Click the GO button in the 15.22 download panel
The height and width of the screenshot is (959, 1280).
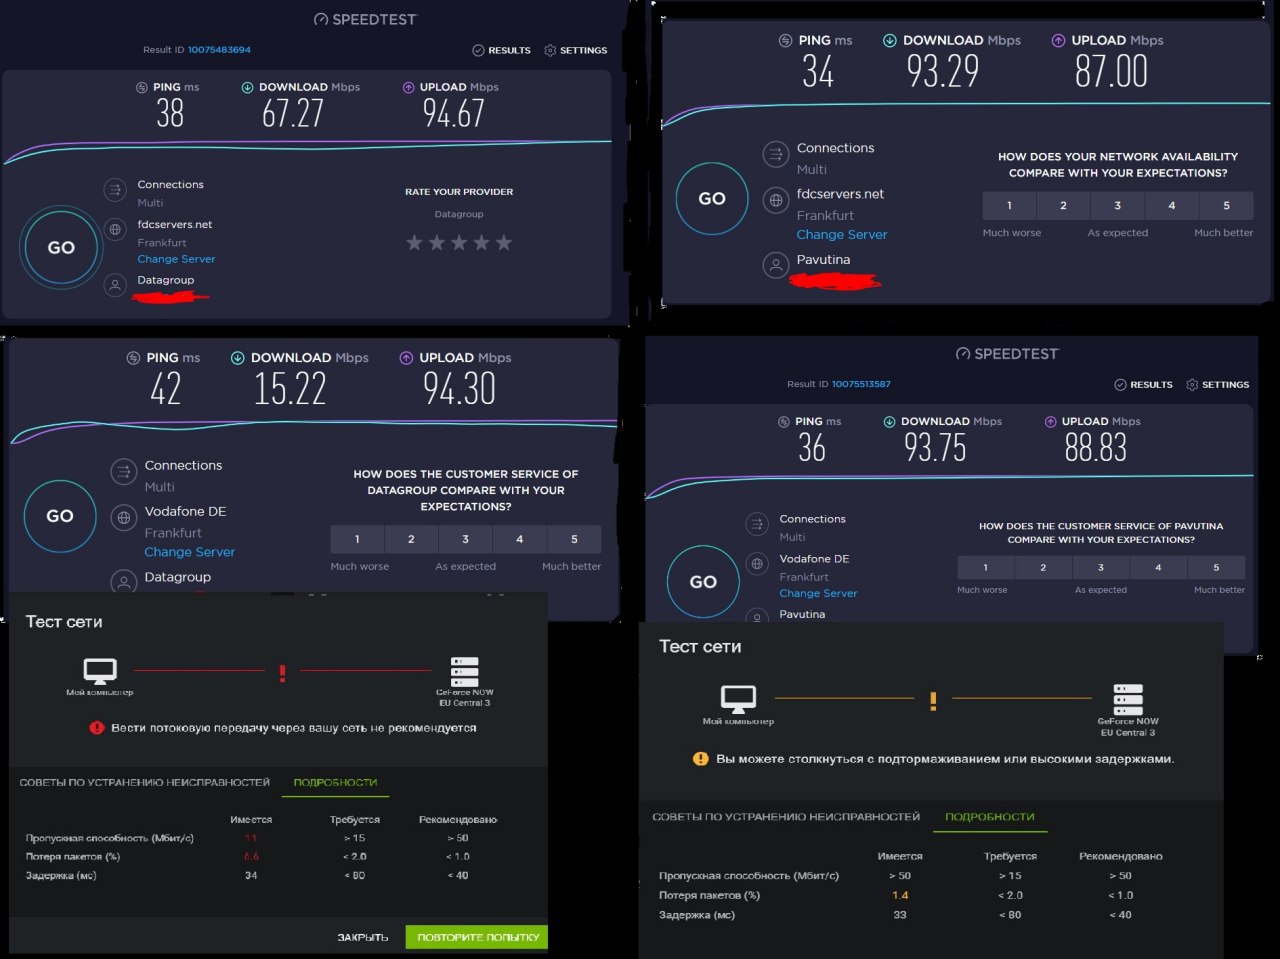point(60,516)
